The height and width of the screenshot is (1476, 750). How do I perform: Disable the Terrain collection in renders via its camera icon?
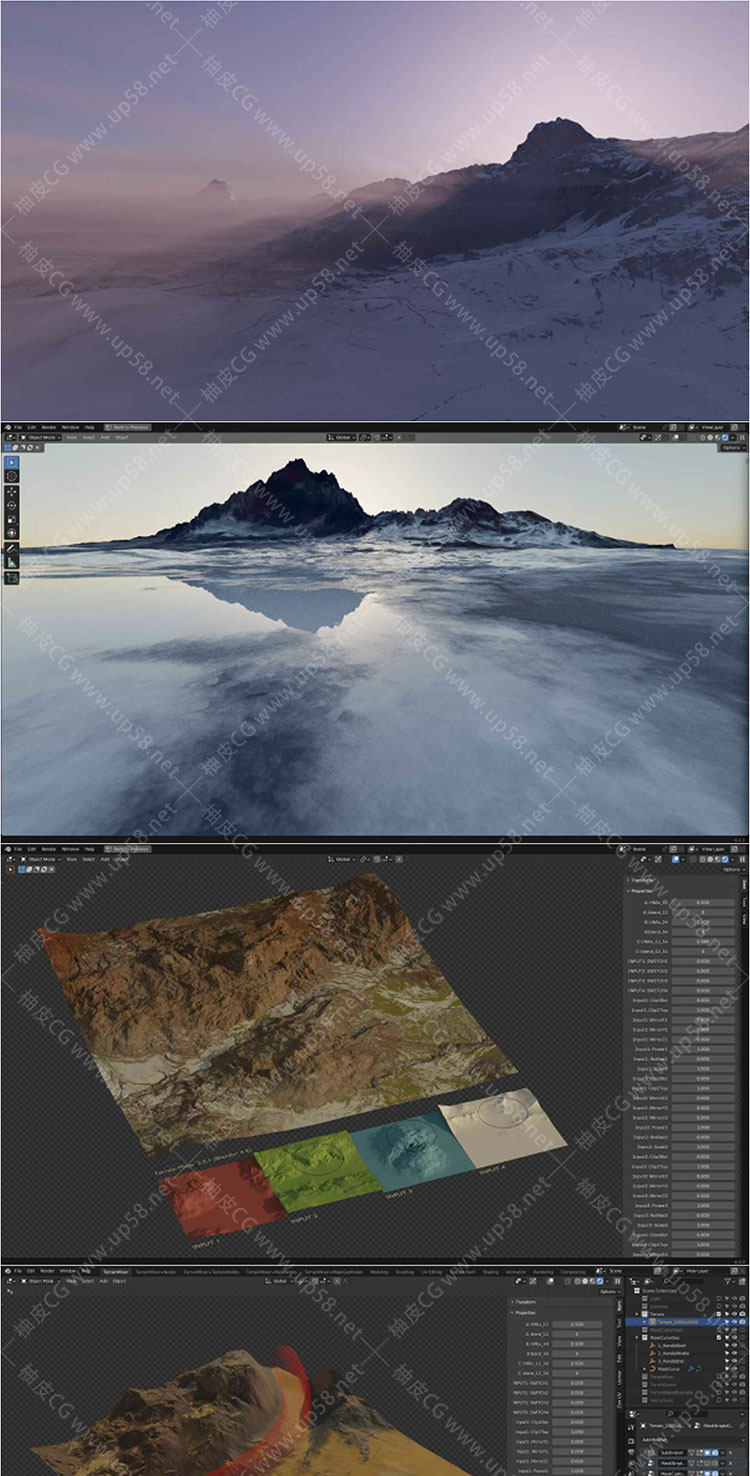[x=742, y=1314]
